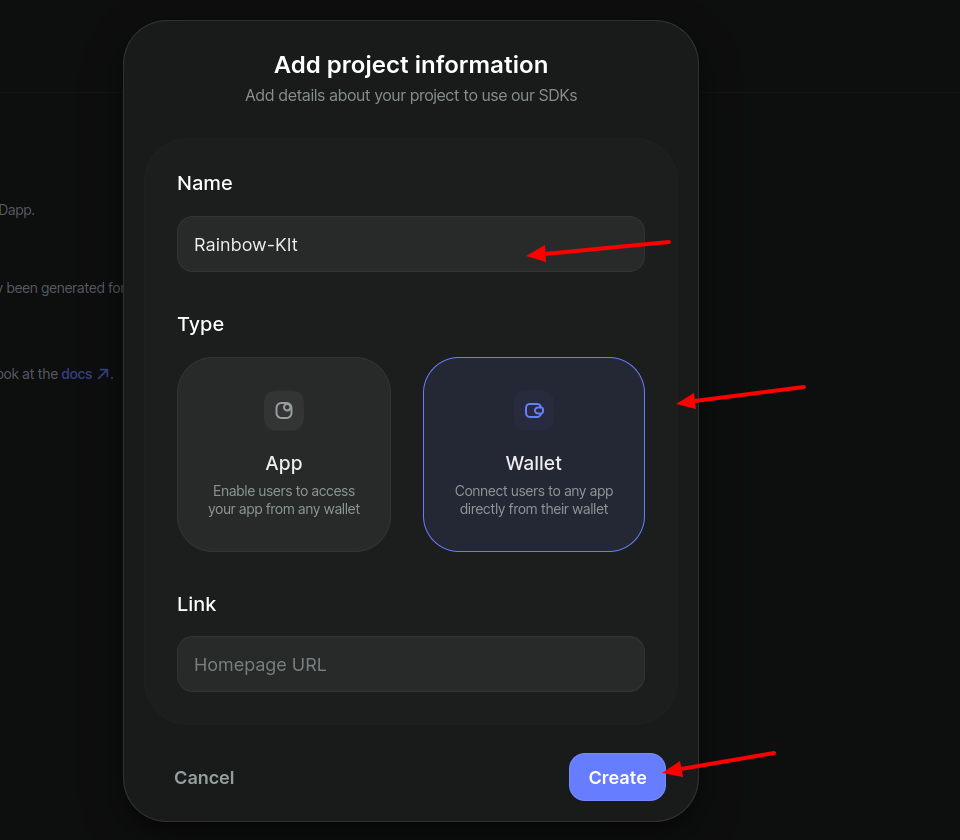Screen dimensions: 960x840
Task: Select the Wallet project type card
Action: (534, 454)
